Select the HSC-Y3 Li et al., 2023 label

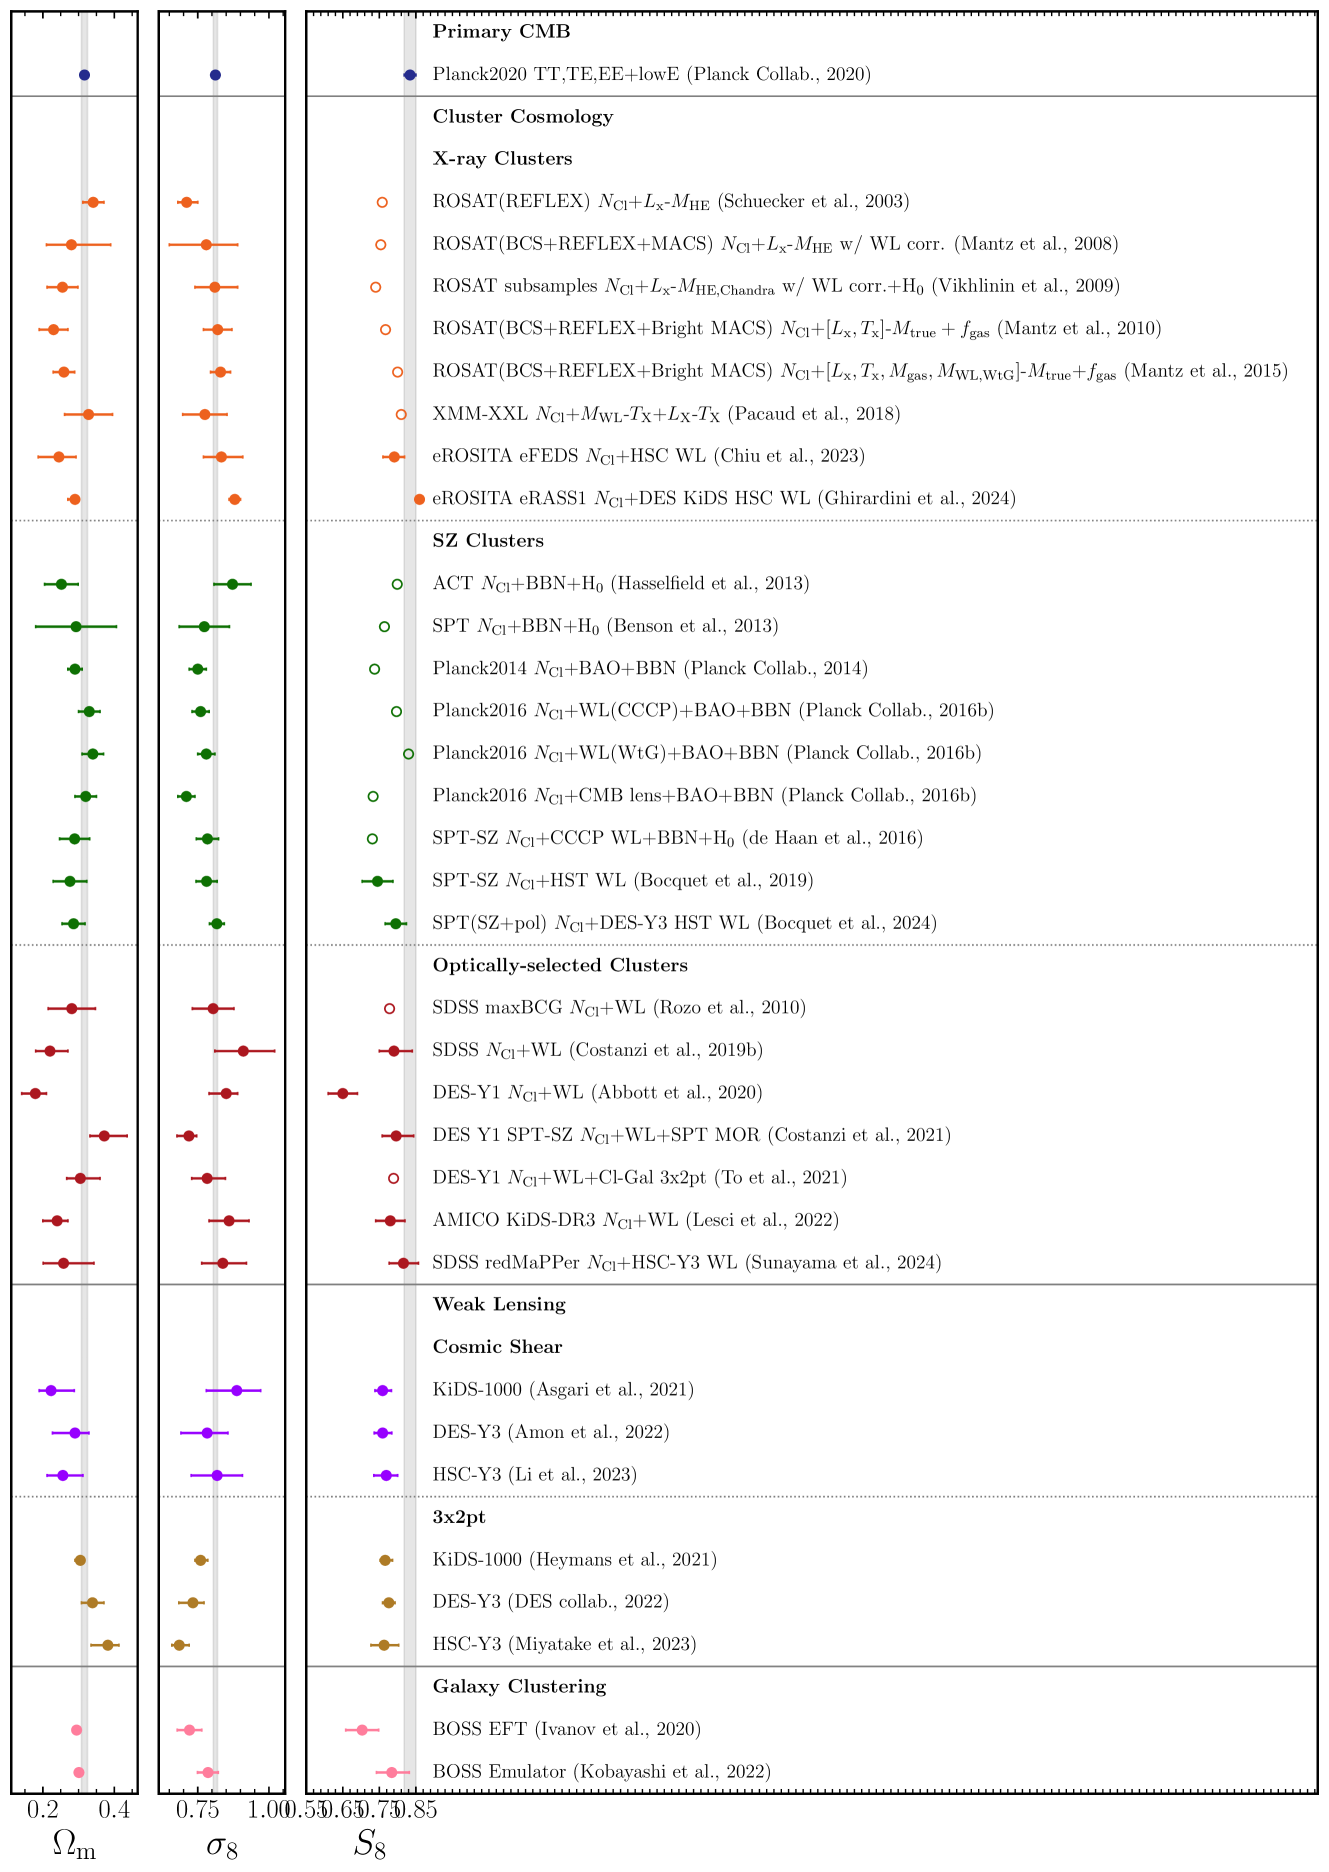[x=535, y=1475]
